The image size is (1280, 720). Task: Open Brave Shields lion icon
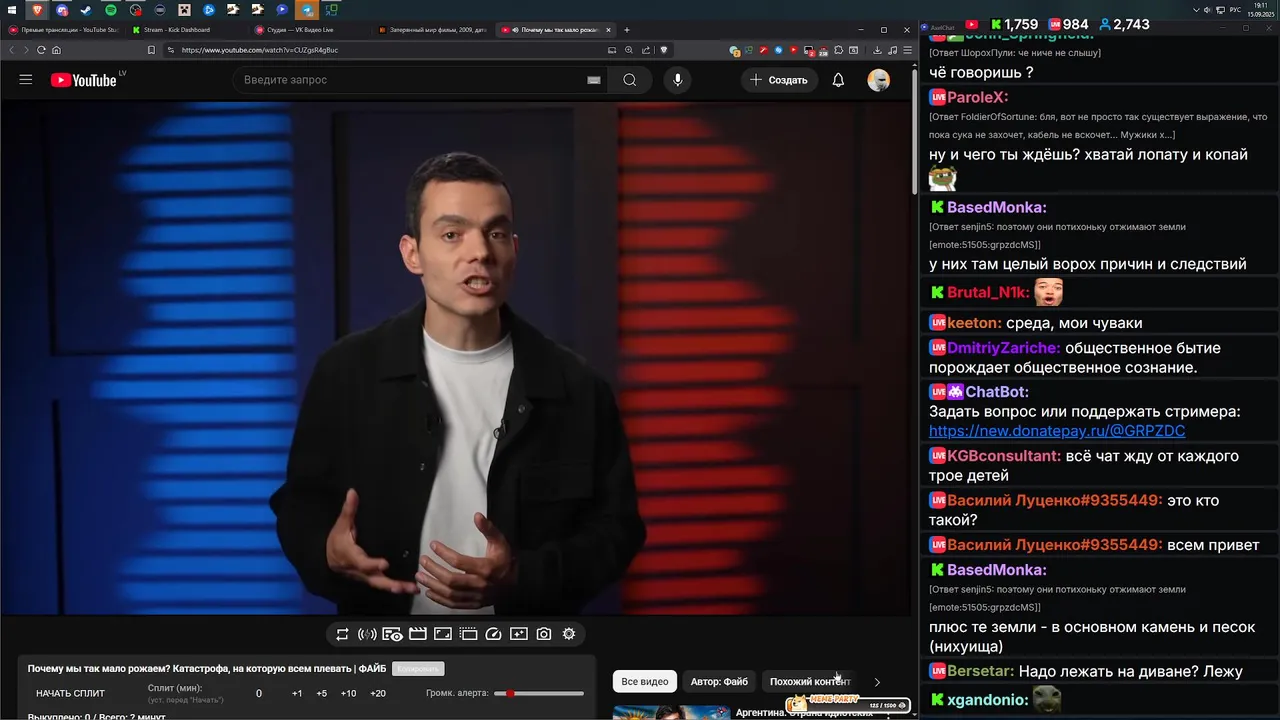(663, 50)
